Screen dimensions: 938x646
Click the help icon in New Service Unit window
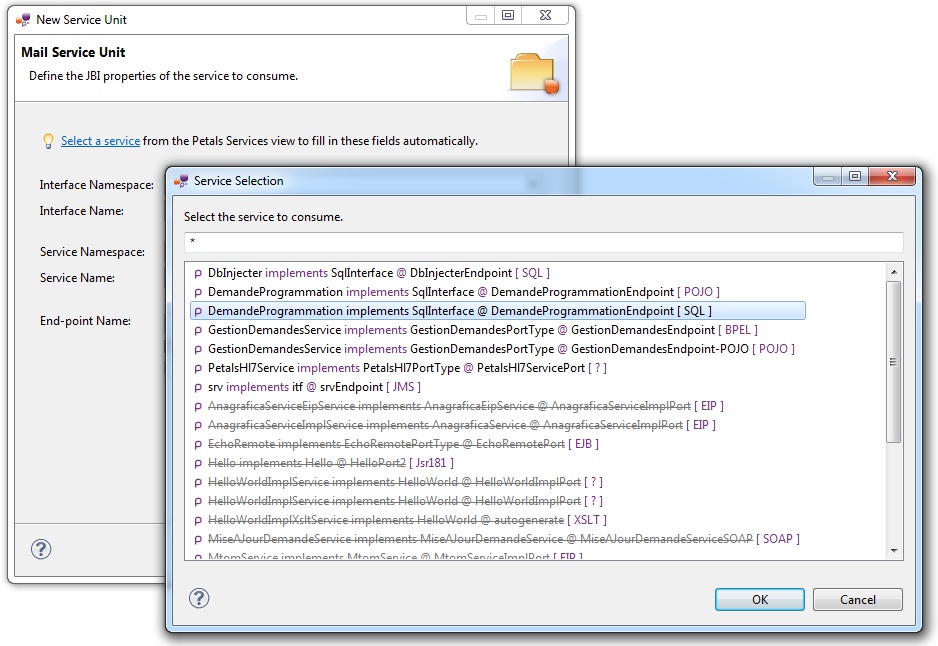41,549
